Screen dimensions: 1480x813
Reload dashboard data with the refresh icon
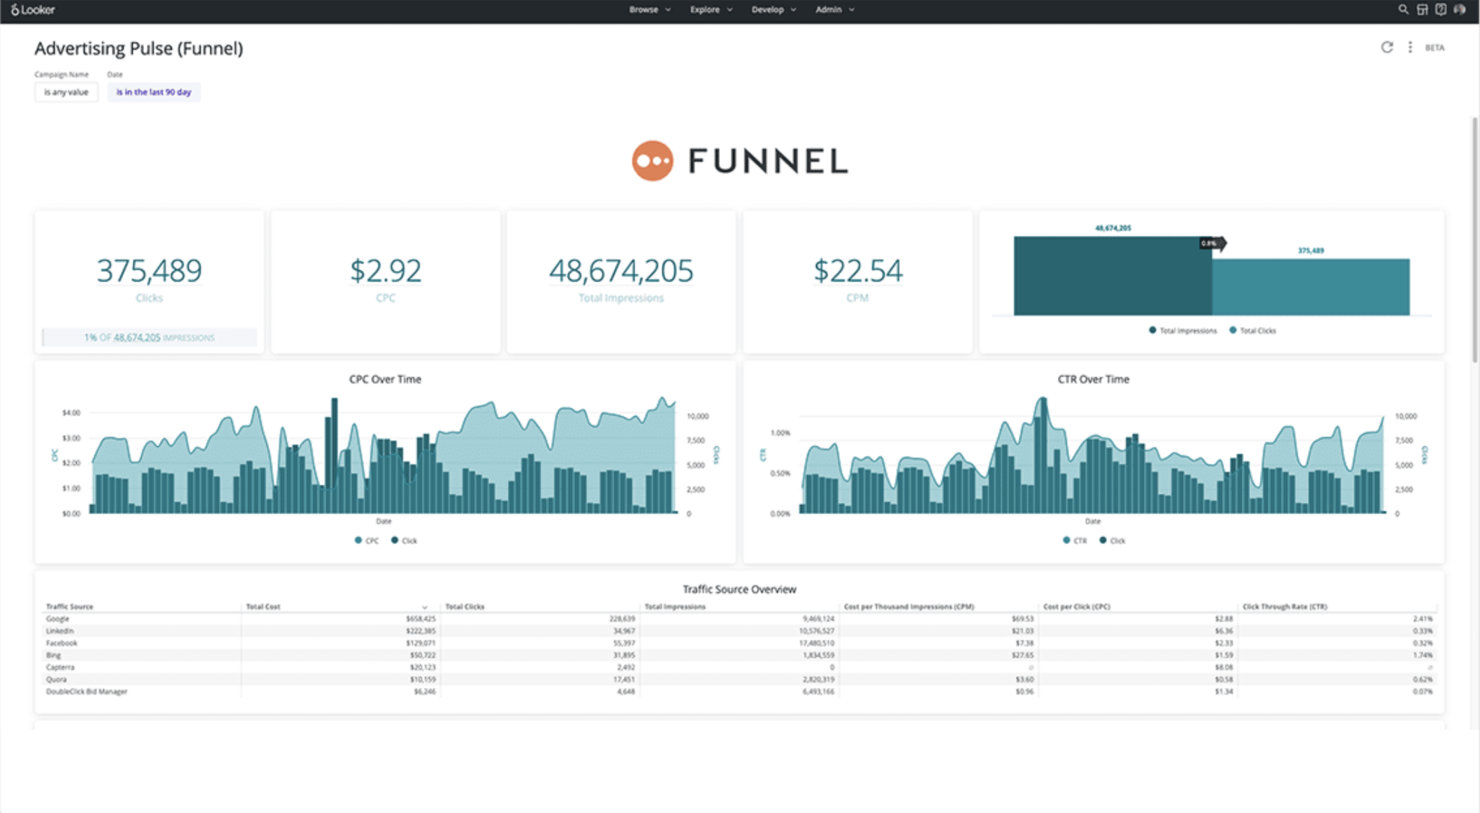coord(1387,47)
